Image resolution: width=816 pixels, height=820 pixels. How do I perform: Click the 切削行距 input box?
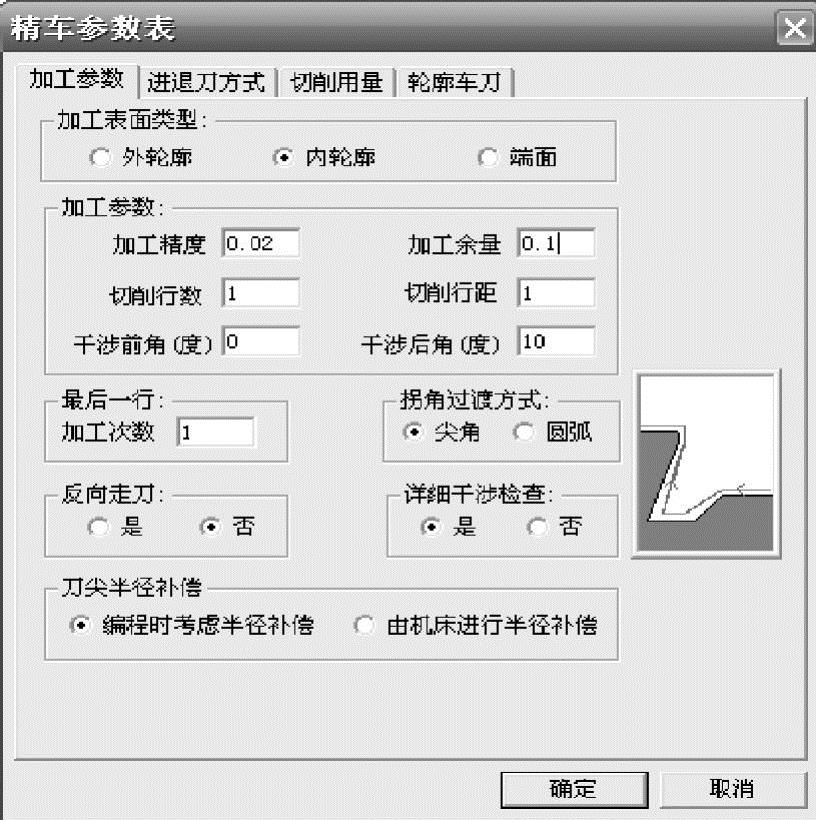(556, 293)
